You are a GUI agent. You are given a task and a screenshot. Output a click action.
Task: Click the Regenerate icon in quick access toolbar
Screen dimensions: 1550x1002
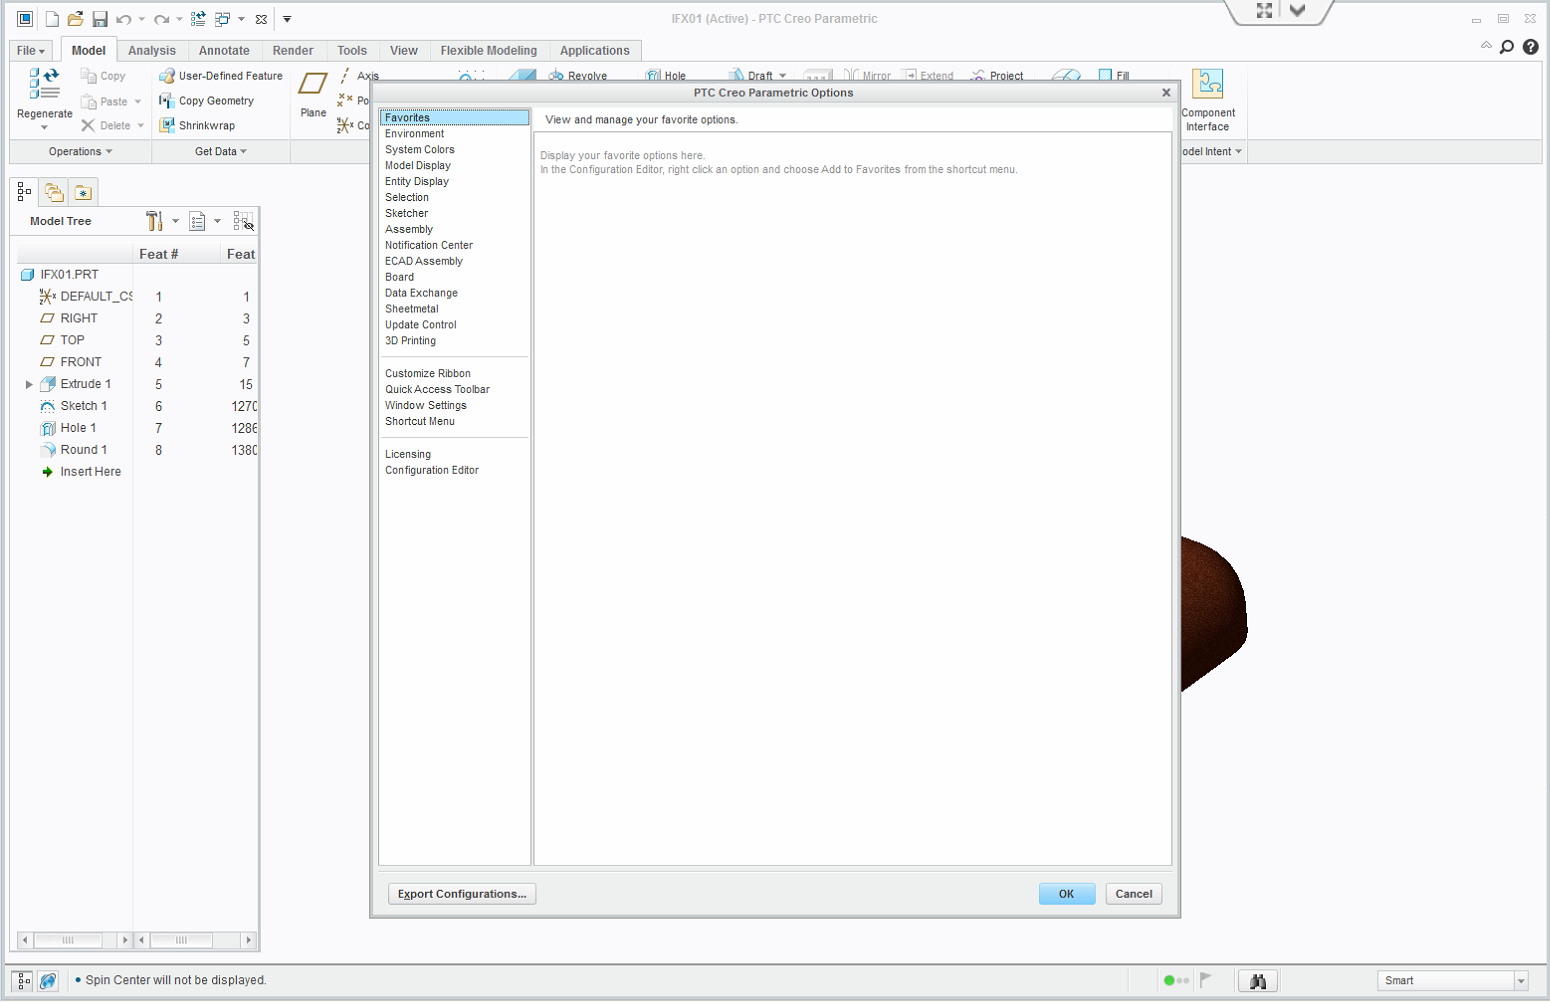[x=198, y=19]
